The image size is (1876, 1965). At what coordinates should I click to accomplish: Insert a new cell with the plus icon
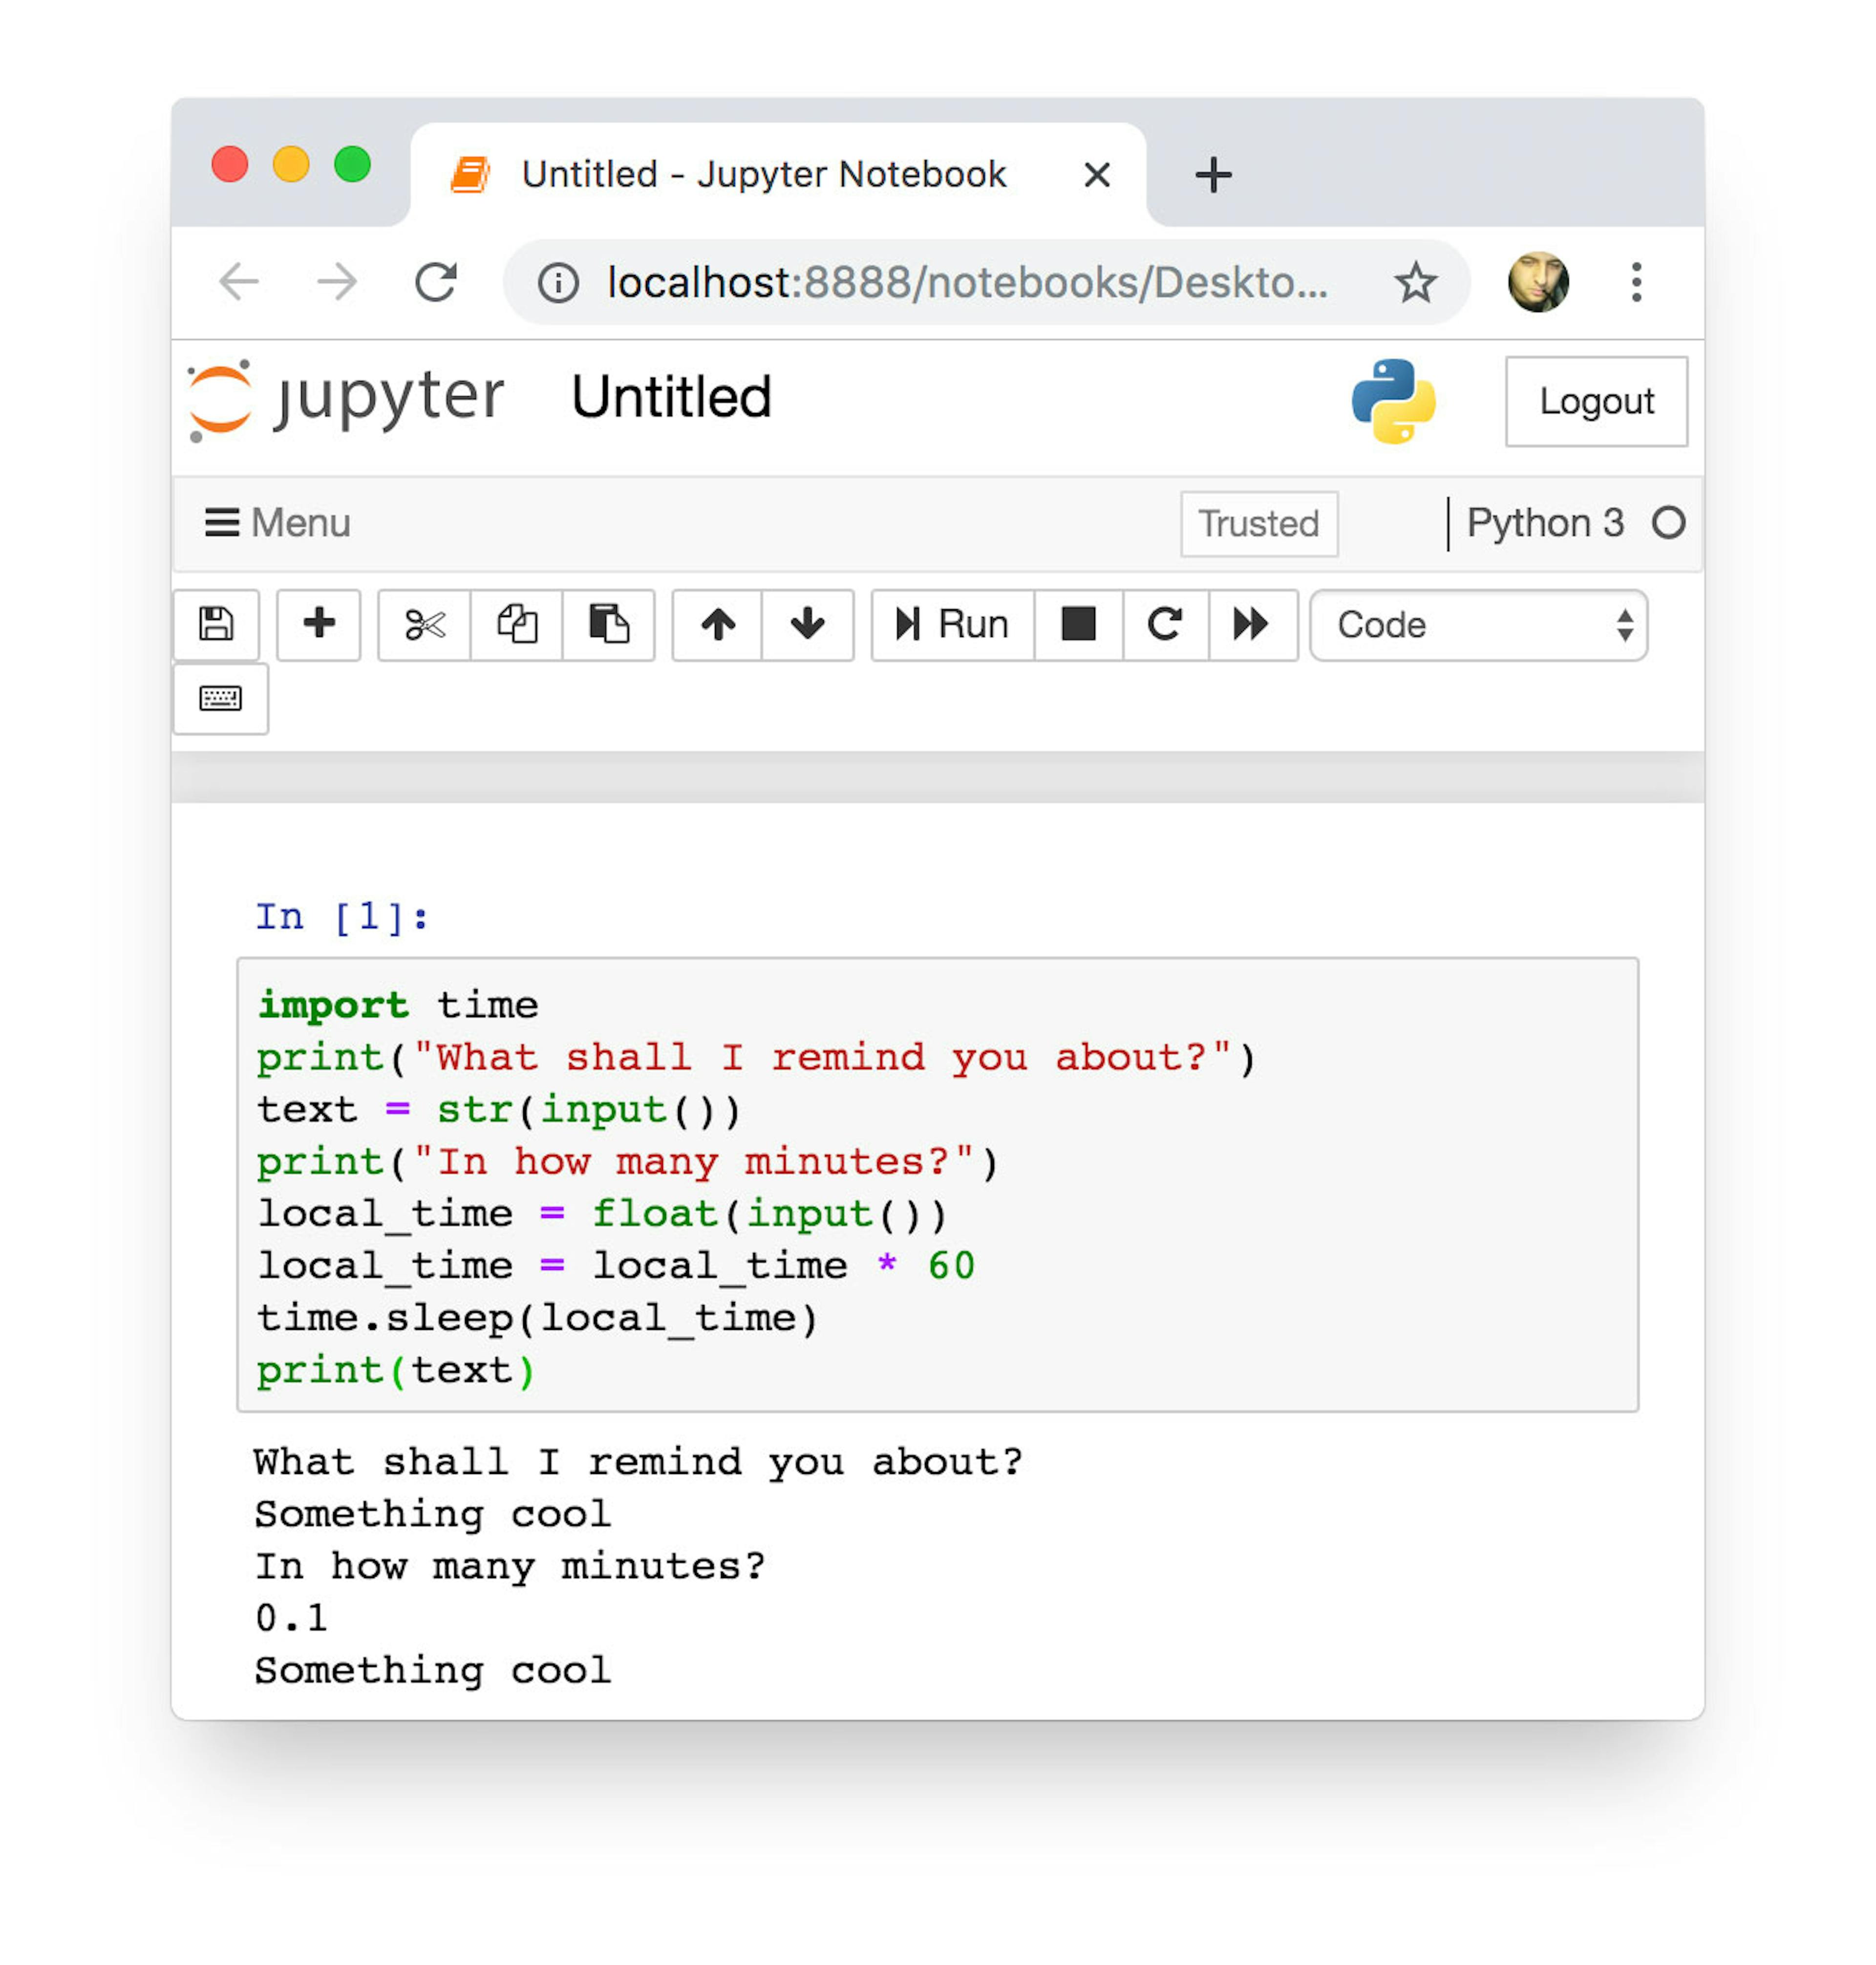point(318,625)
